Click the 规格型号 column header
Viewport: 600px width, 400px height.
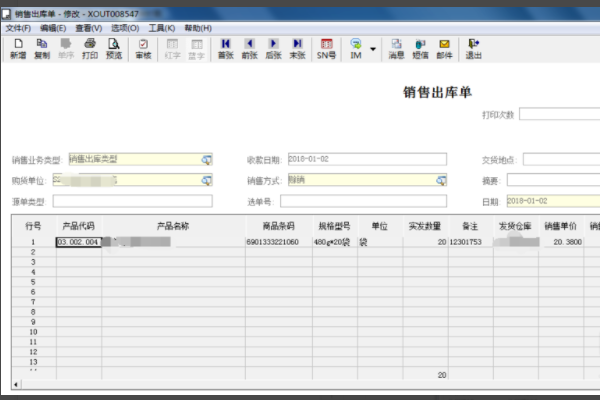pyautogui.click(x=335, y=226)
